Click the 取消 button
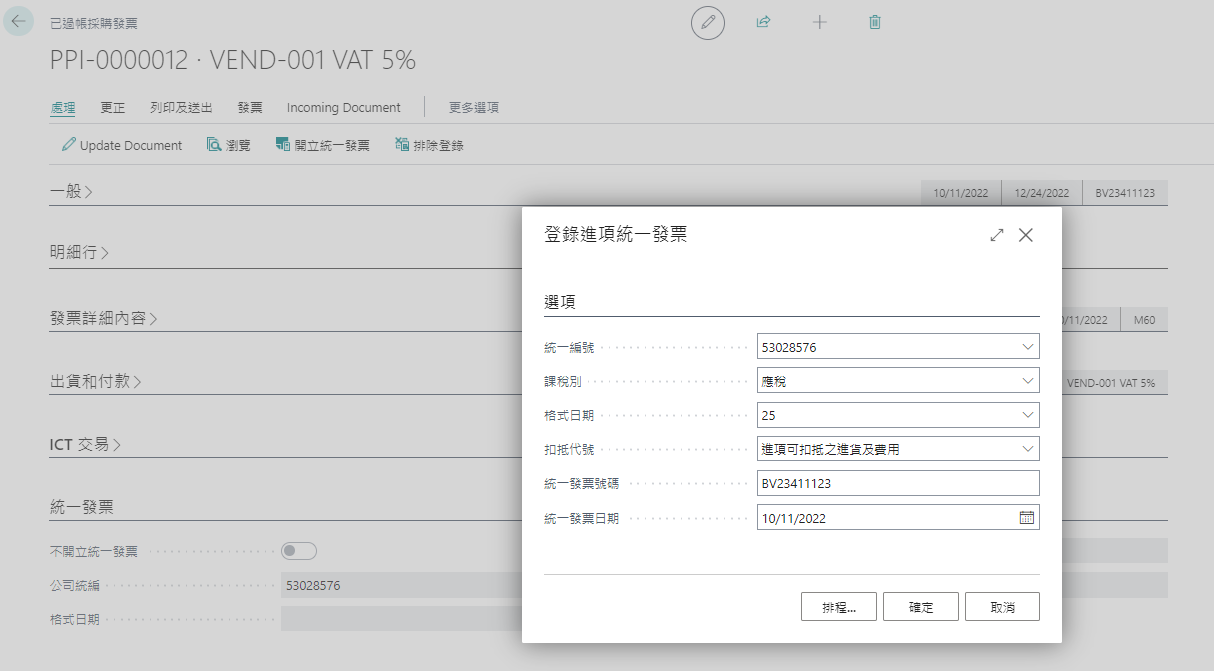 point(1002,607)
